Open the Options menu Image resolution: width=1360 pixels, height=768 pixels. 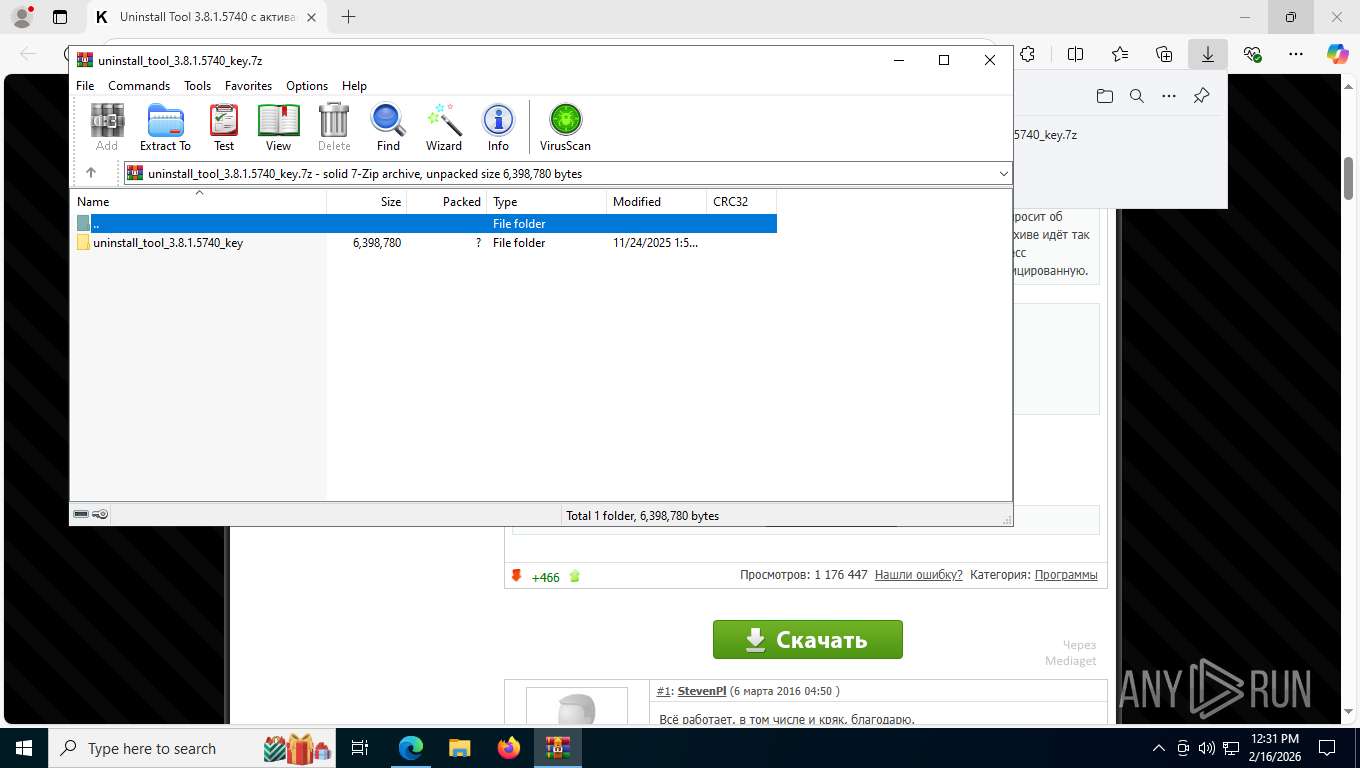(x=307, y=86)
